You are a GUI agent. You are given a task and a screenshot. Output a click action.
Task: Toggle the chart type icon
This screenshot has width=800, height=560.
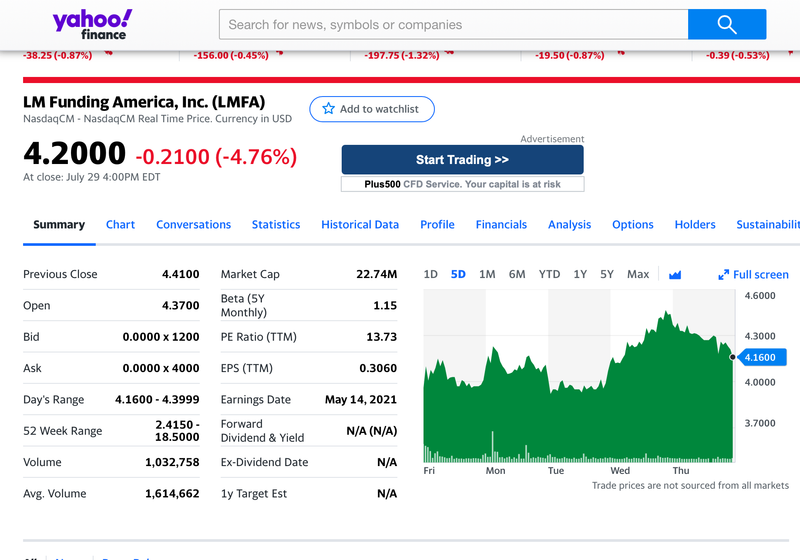[x=674, y=274]
